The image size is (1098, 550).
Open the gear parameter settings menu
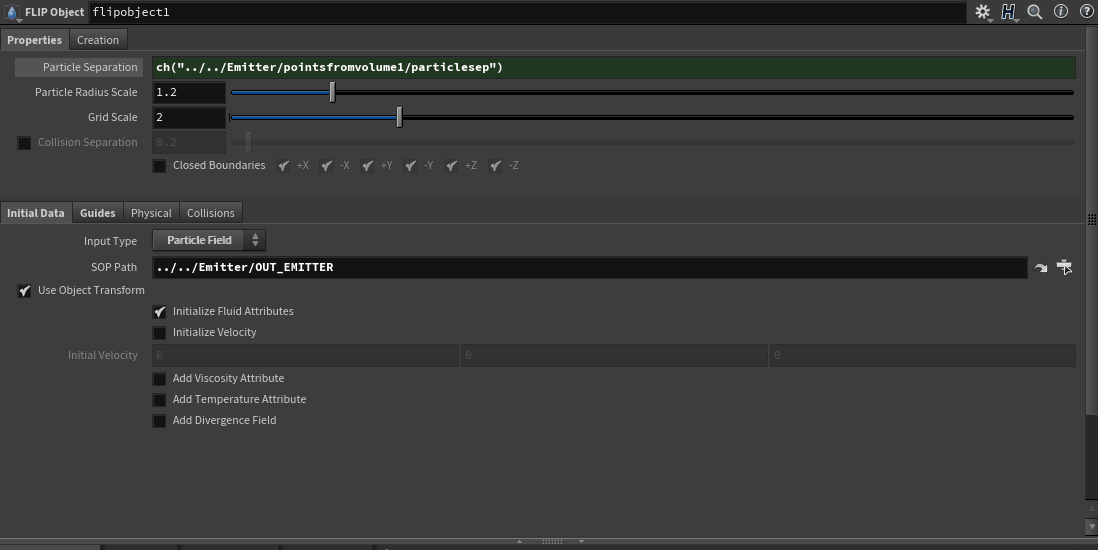tap(983, 12)
